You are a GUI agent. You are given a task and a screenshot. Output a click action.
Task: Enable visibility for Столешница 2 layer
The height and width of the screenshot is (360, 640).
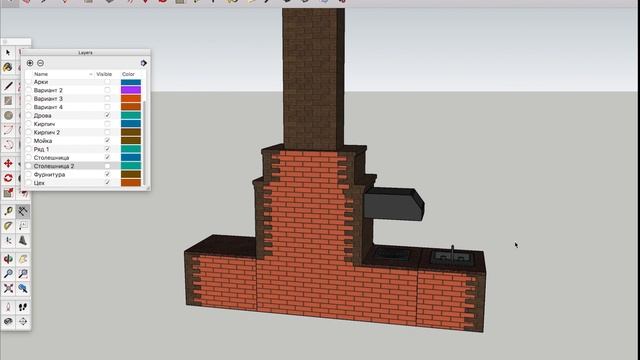point(107,166)
